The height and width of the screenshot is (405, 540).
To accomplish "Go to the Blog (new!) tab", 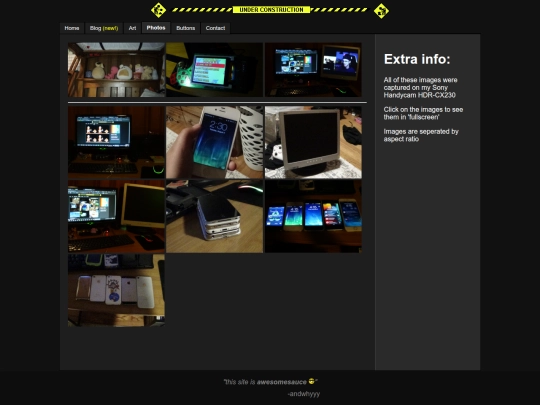I will pos(104,28).
